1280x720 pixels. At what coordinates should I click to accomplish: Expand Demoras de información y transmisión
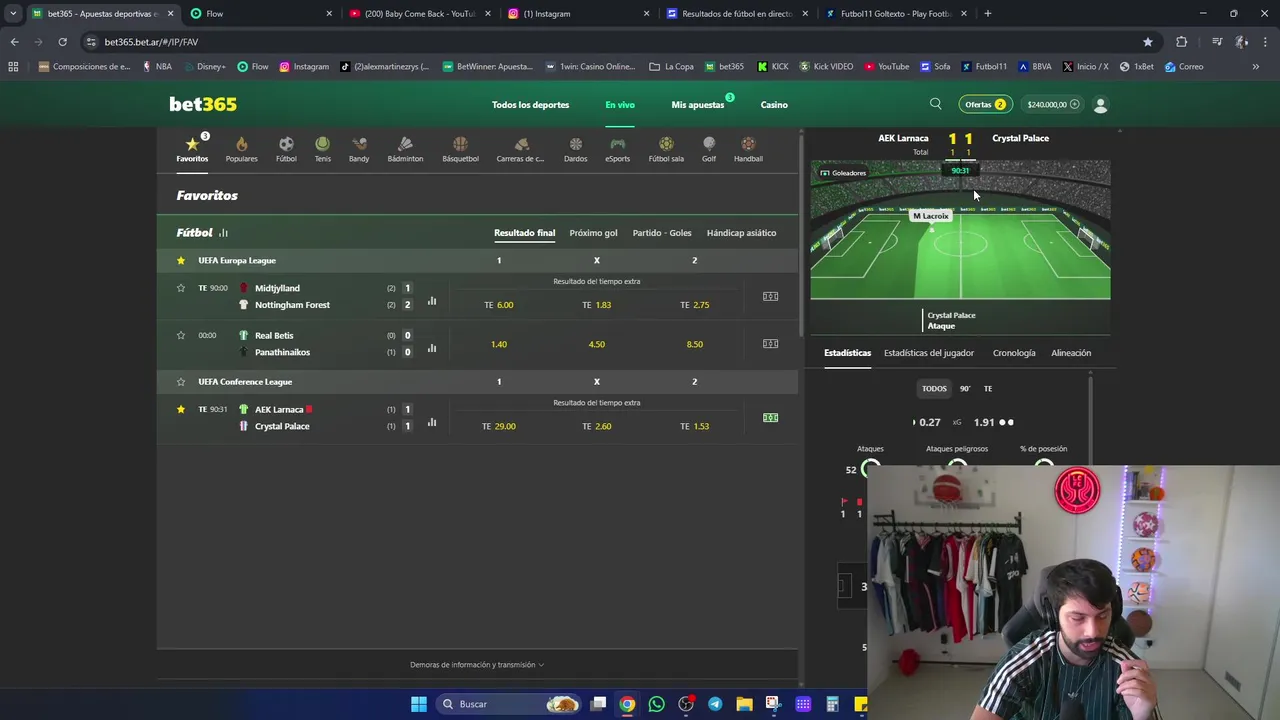click(x=477, y=665)
